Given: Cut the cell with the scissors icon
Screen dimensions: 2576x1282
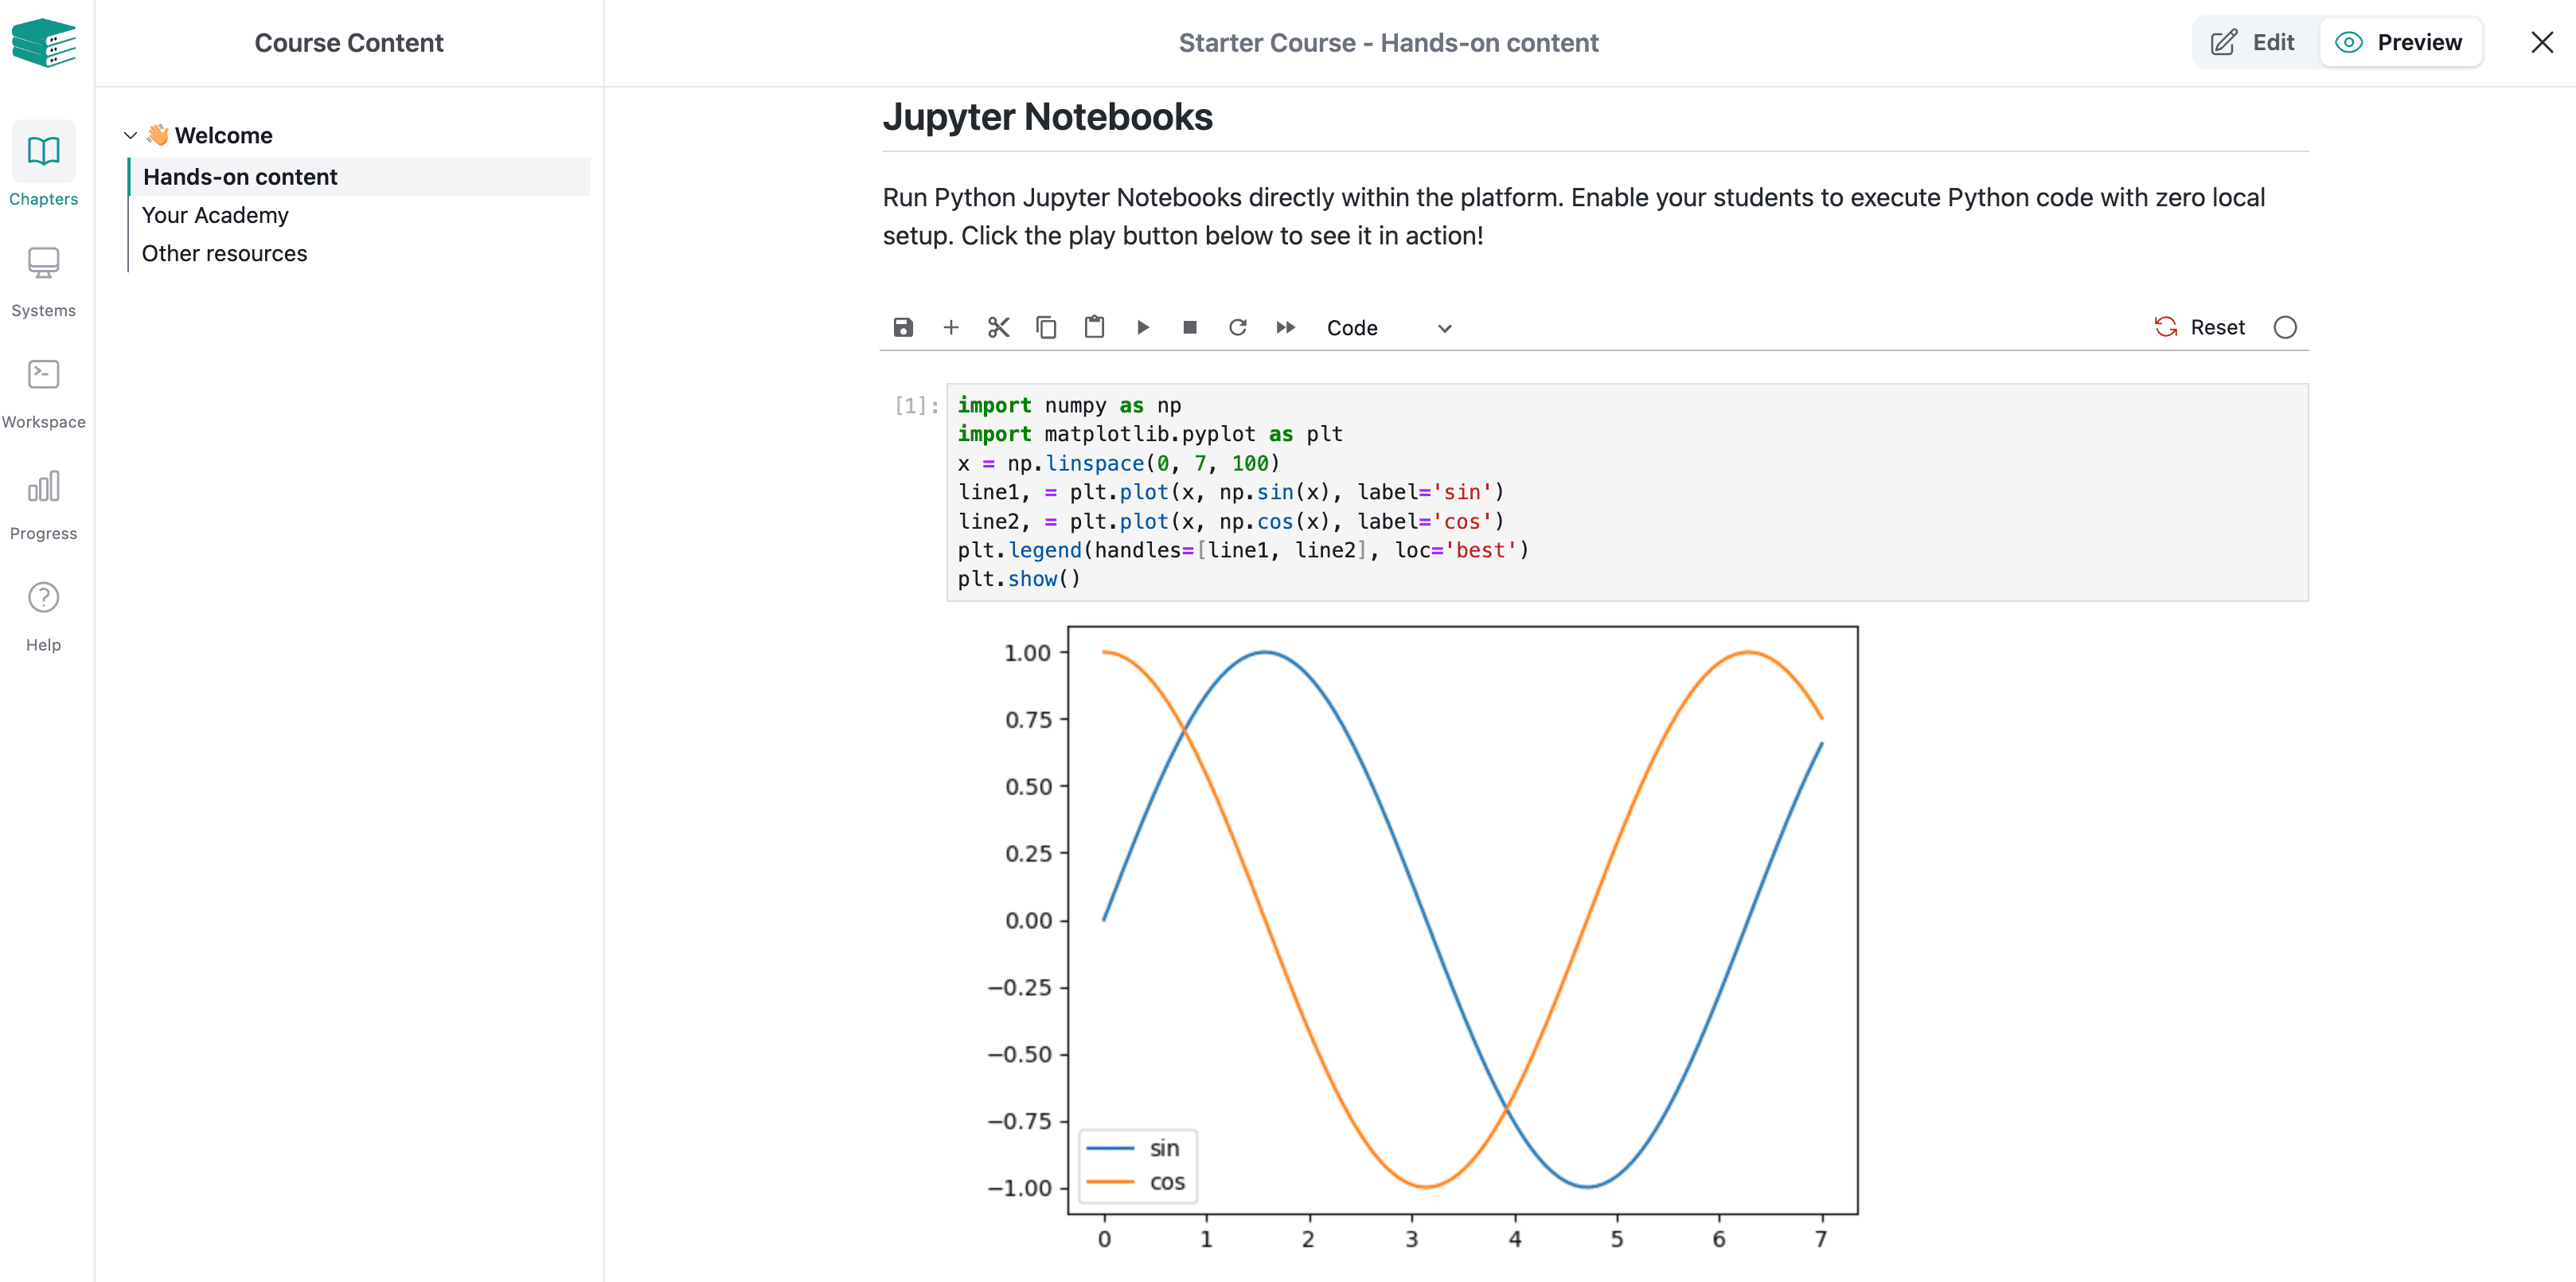Looking at the screenshot, I should [998, 328].
